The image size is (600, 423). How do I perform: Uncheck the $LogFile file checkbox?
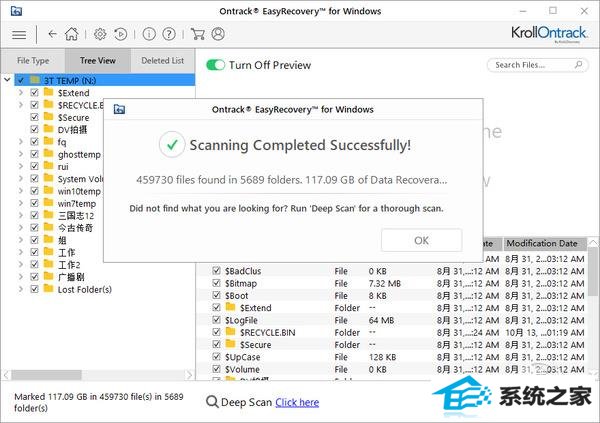[217, 320]
